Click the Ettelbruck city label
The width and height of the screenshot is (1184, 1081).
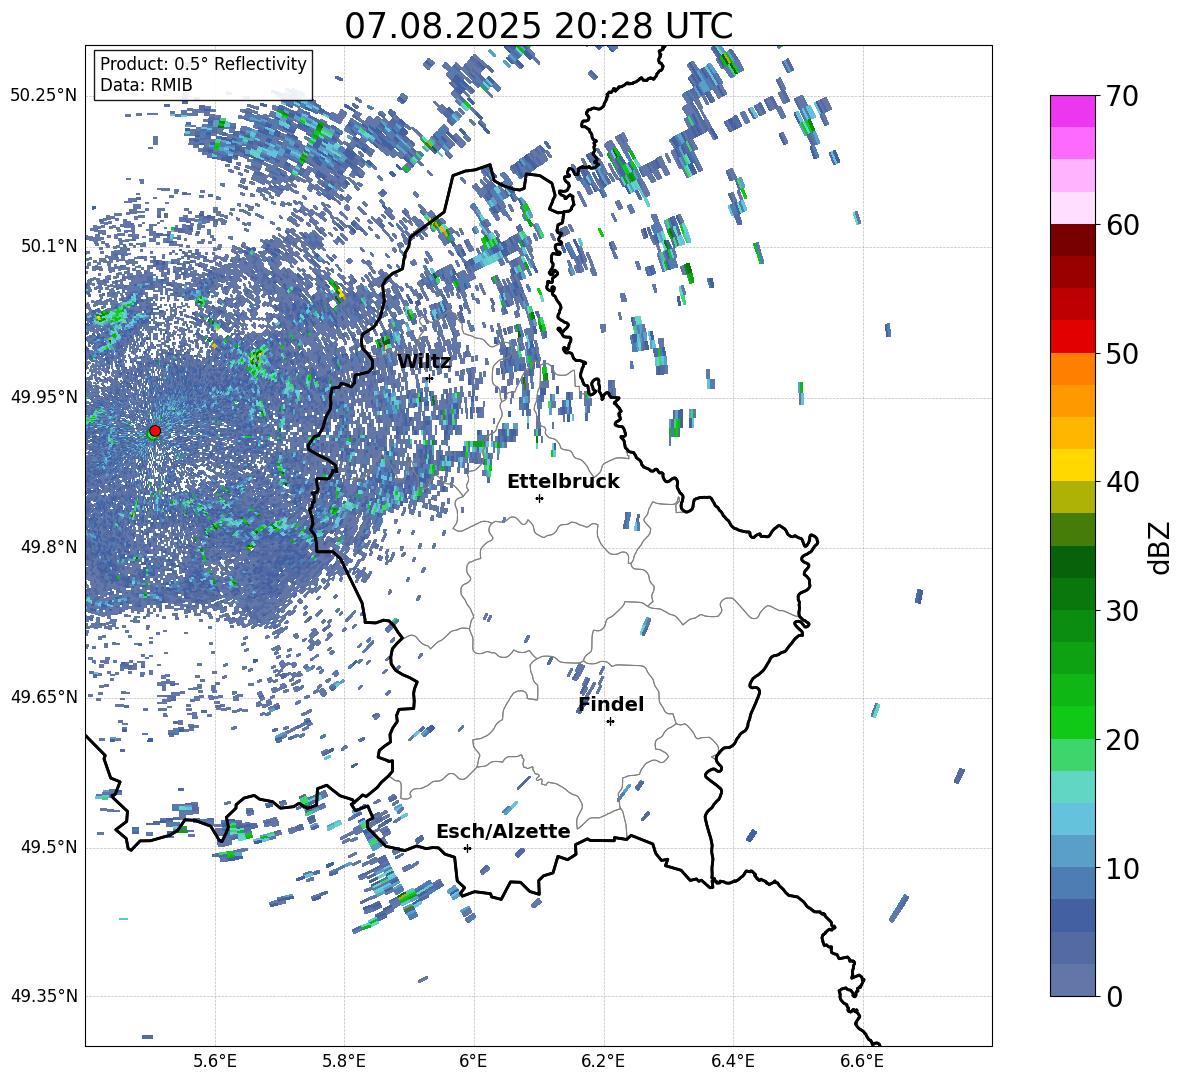pos(563,482)
